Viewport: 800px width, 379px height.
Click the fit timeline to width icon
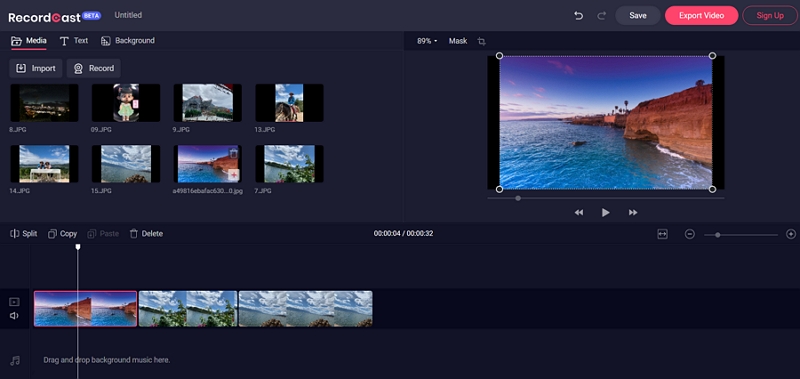coord(662,234)
